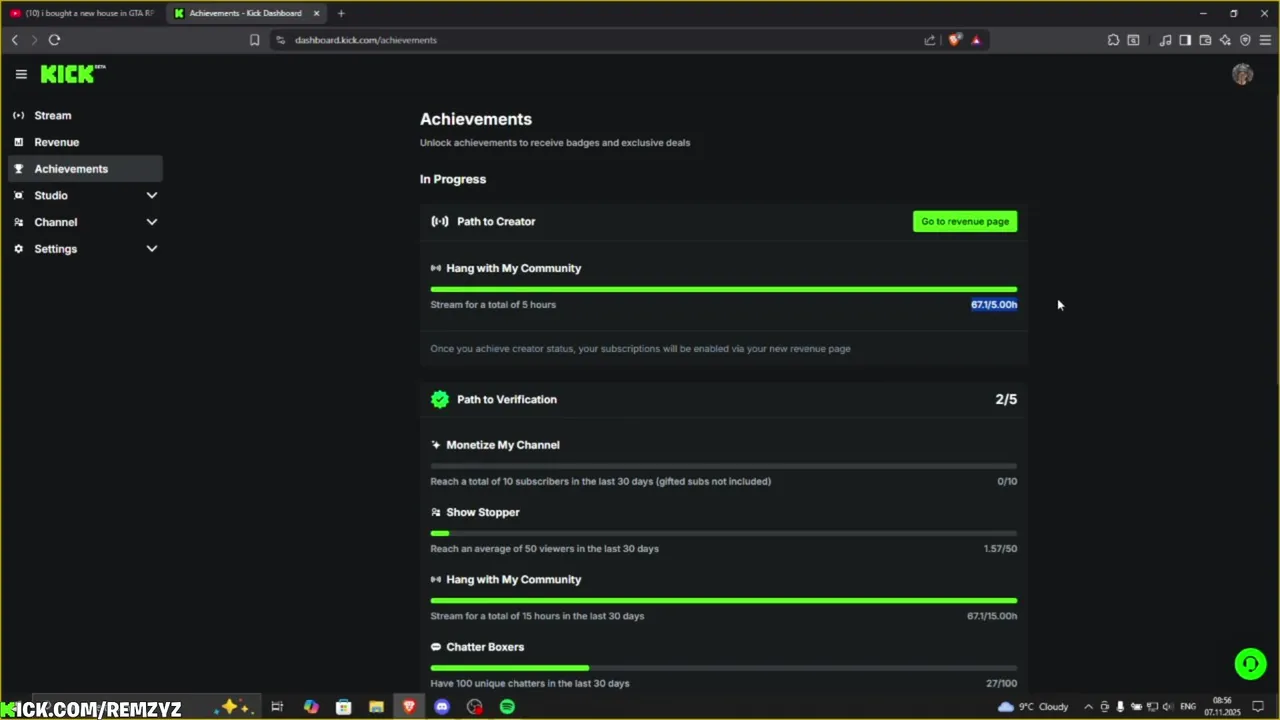Image resolution: width=1280 pixels, height=720 pixels.
Task: Open the Brave Wallet icon
Action: [1205, 40]
